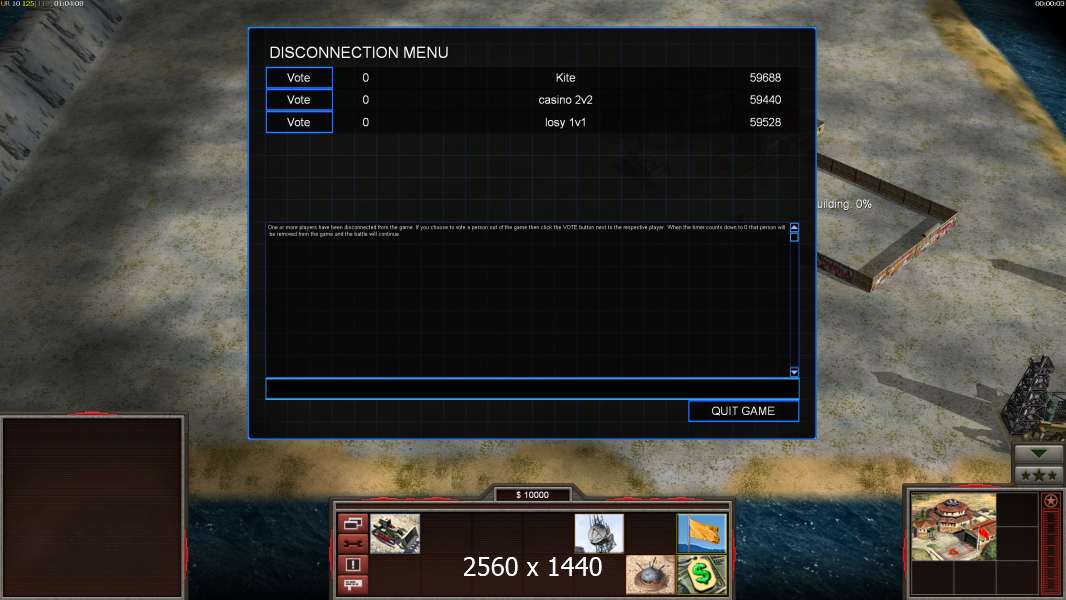Viewport: 1066px width, 600px height.
Task: Collapse the control bar with green arrow
Action: coord(1038,454)
